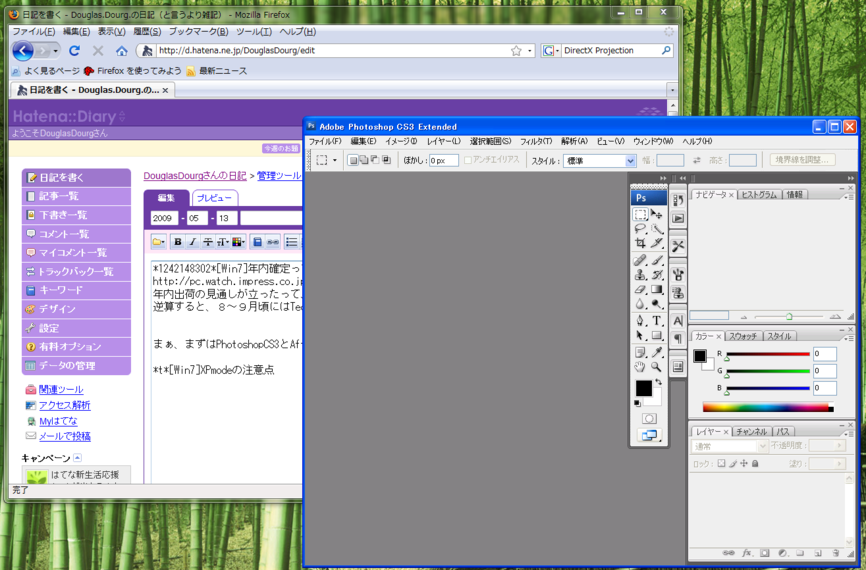Change Photoshop screen mode button

click(649, 436)
